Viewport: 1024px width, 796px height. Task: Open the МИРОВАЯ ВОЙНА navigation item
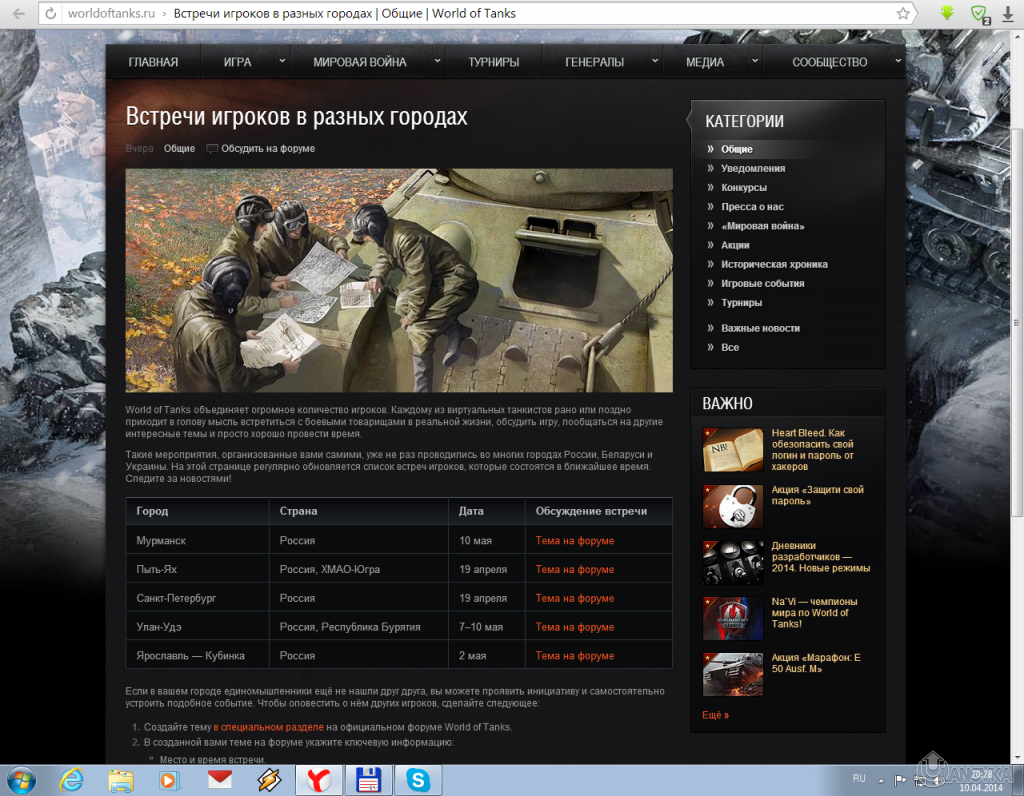point(359,62)
